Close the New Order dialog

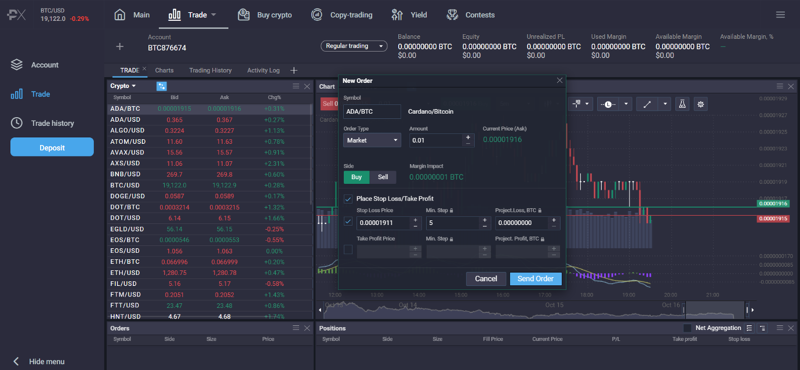[x=560, y=81]
